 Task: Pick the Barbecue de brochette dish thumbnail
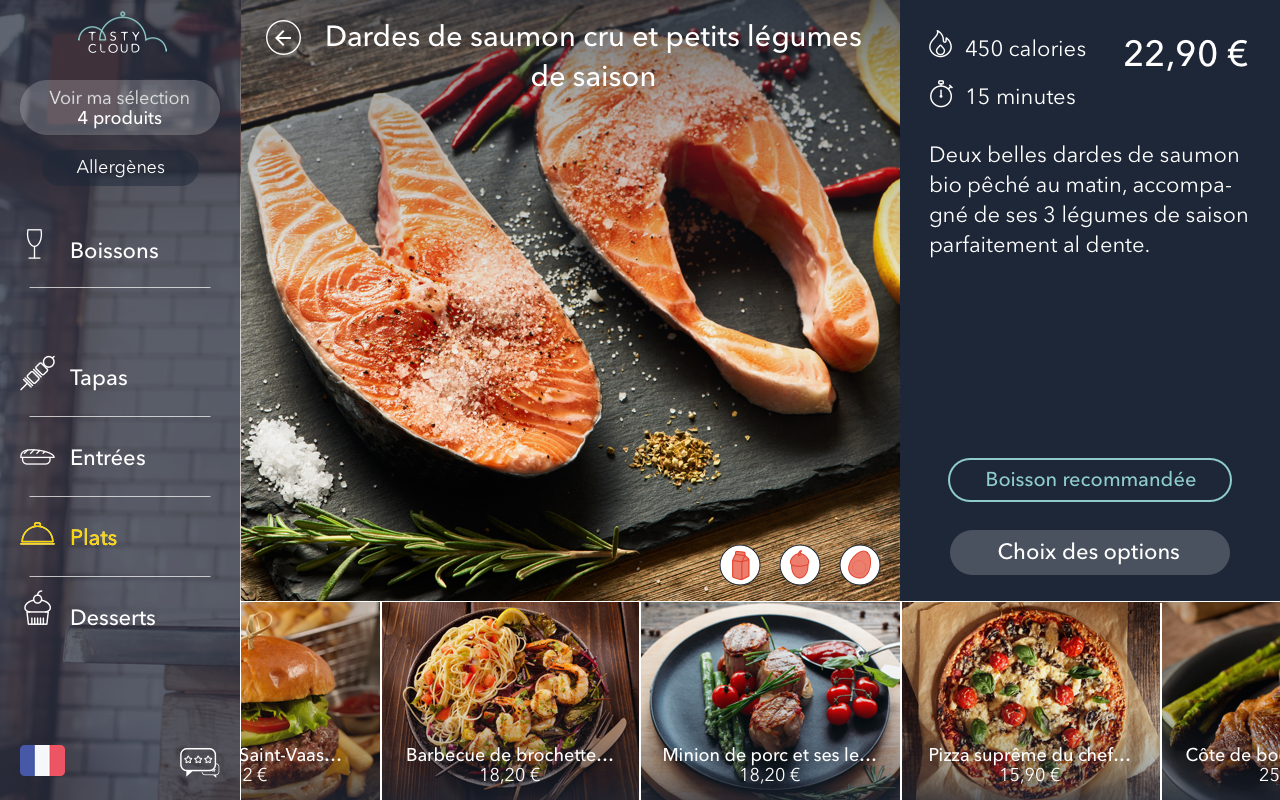[510, 701]
